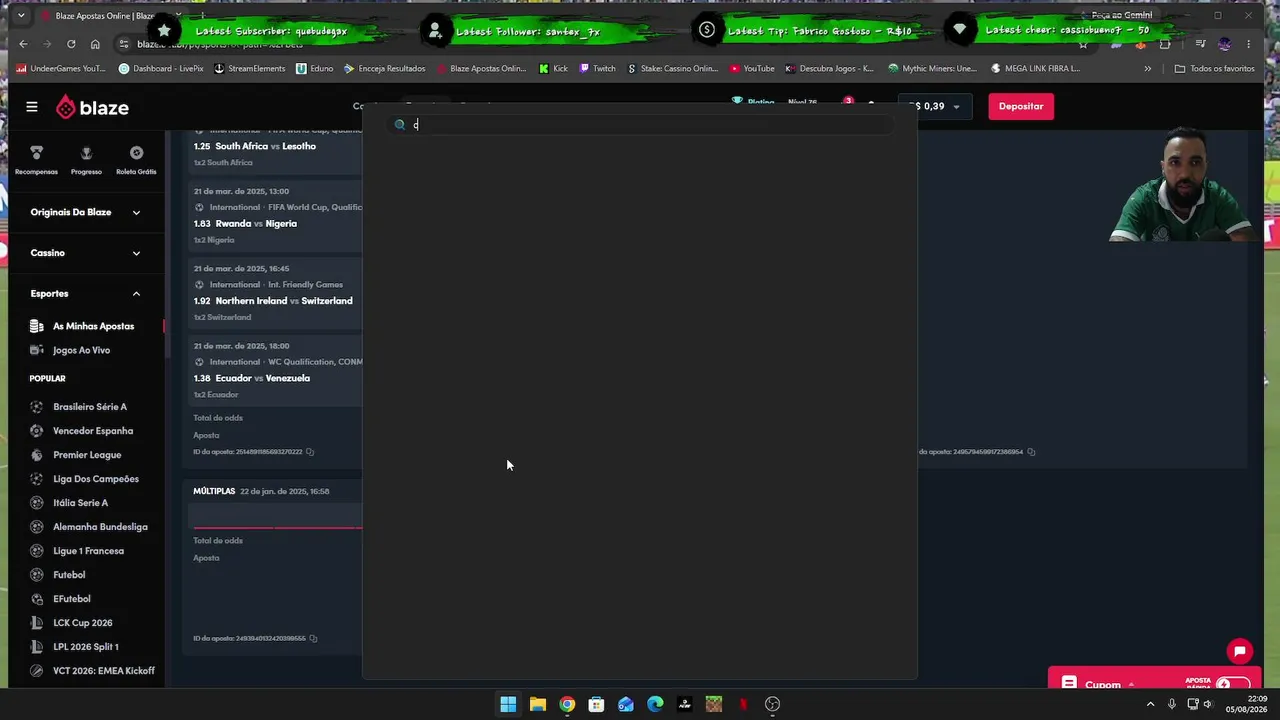Show hidden system tray icons

[1150, 704]
